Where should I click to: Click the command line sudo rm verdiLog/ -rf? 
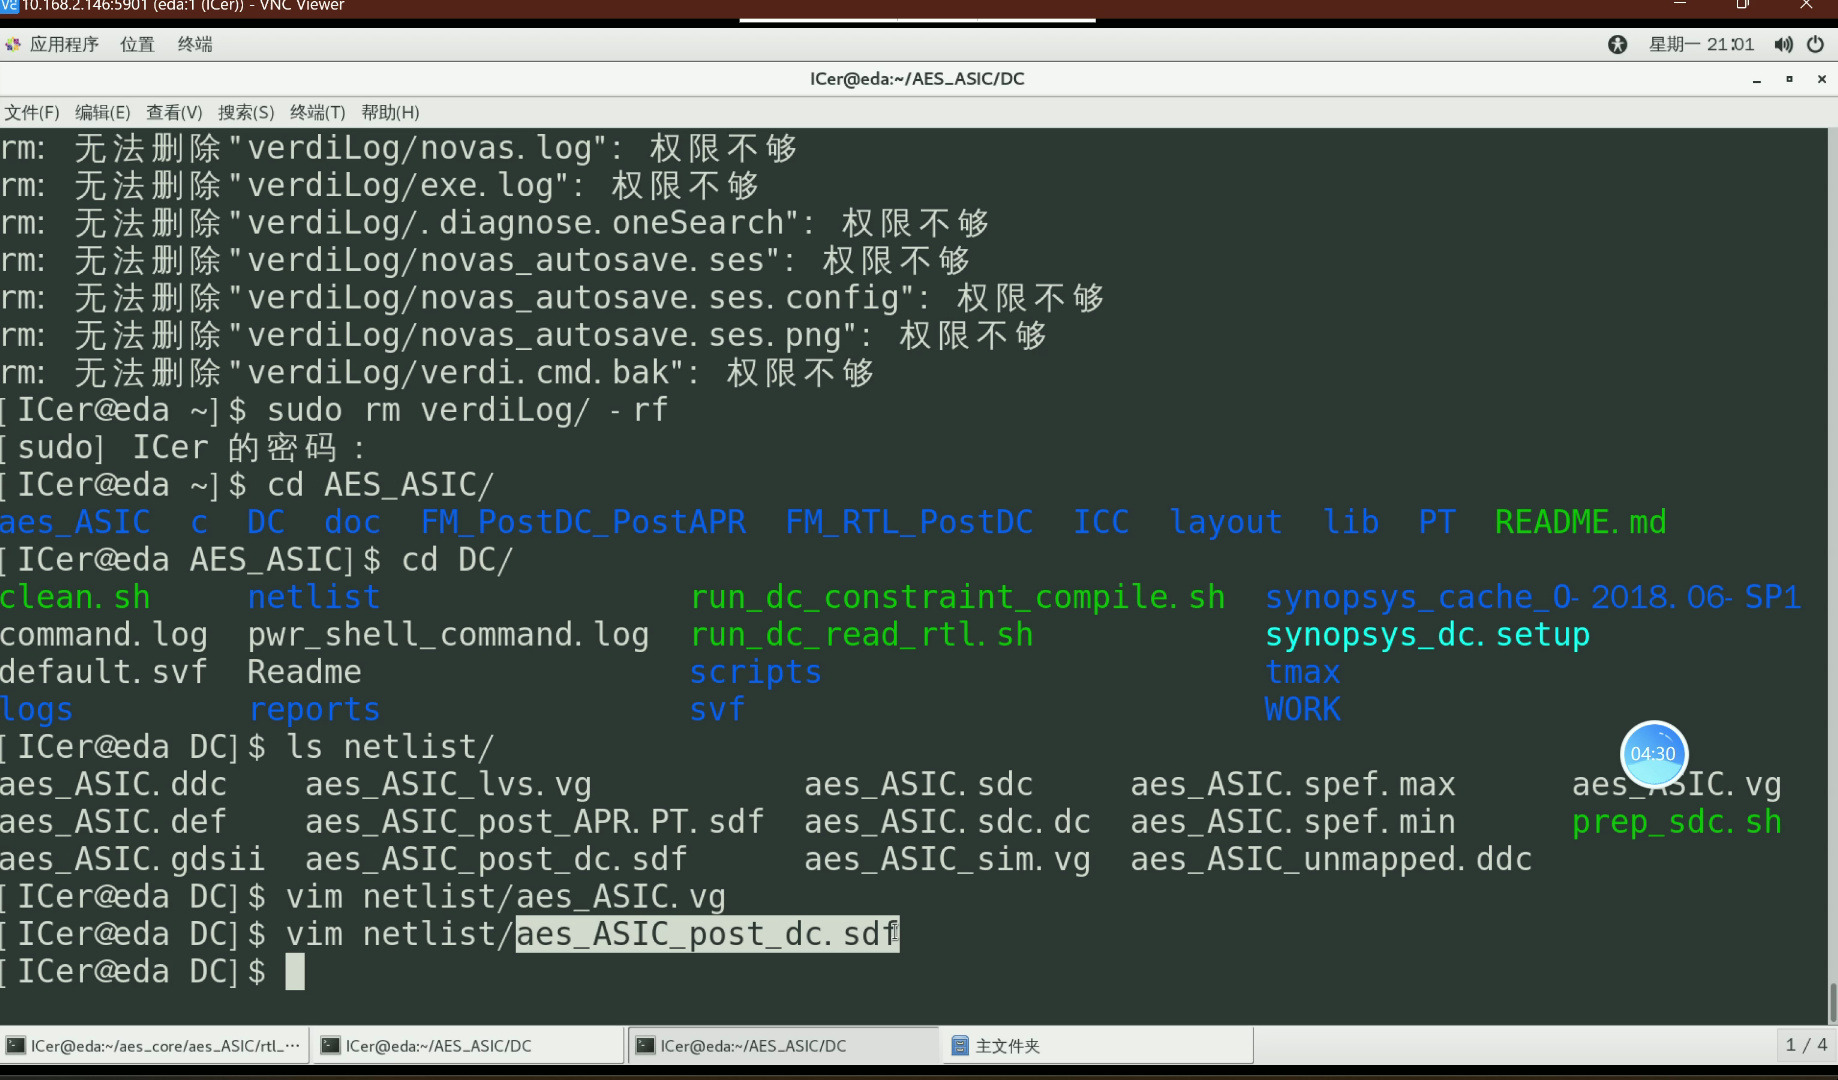(467, 410)
